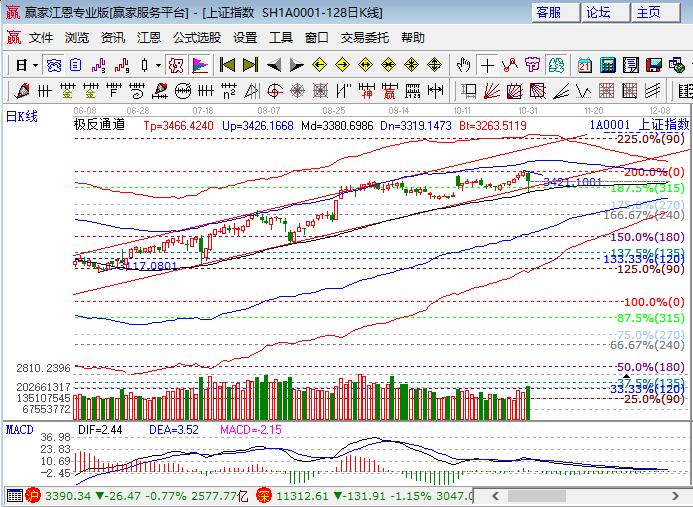This screenshot has width=693, height=507.
Task: Select the crosshair cursor tool
Action: click(487, 65)
